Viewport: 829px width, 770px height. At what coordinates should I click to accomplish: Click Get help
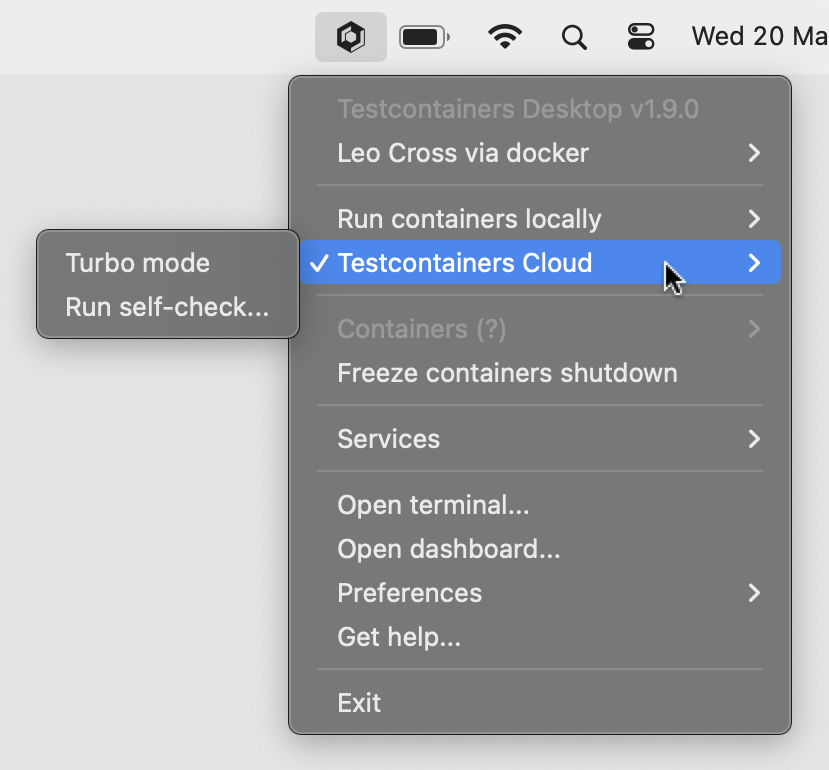click(398, 637)
